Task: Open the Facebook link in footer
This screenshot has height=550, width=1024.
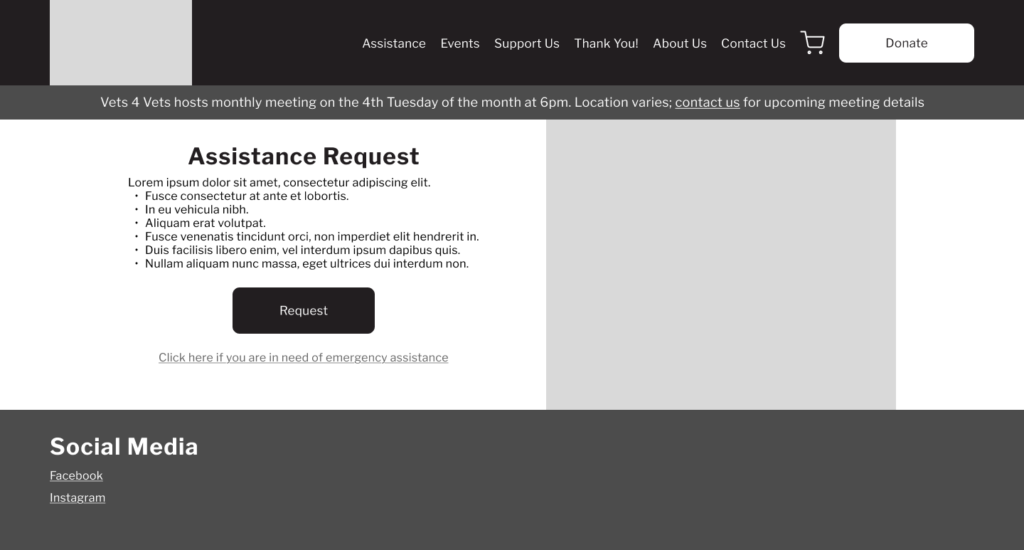Action: (76, 476)
